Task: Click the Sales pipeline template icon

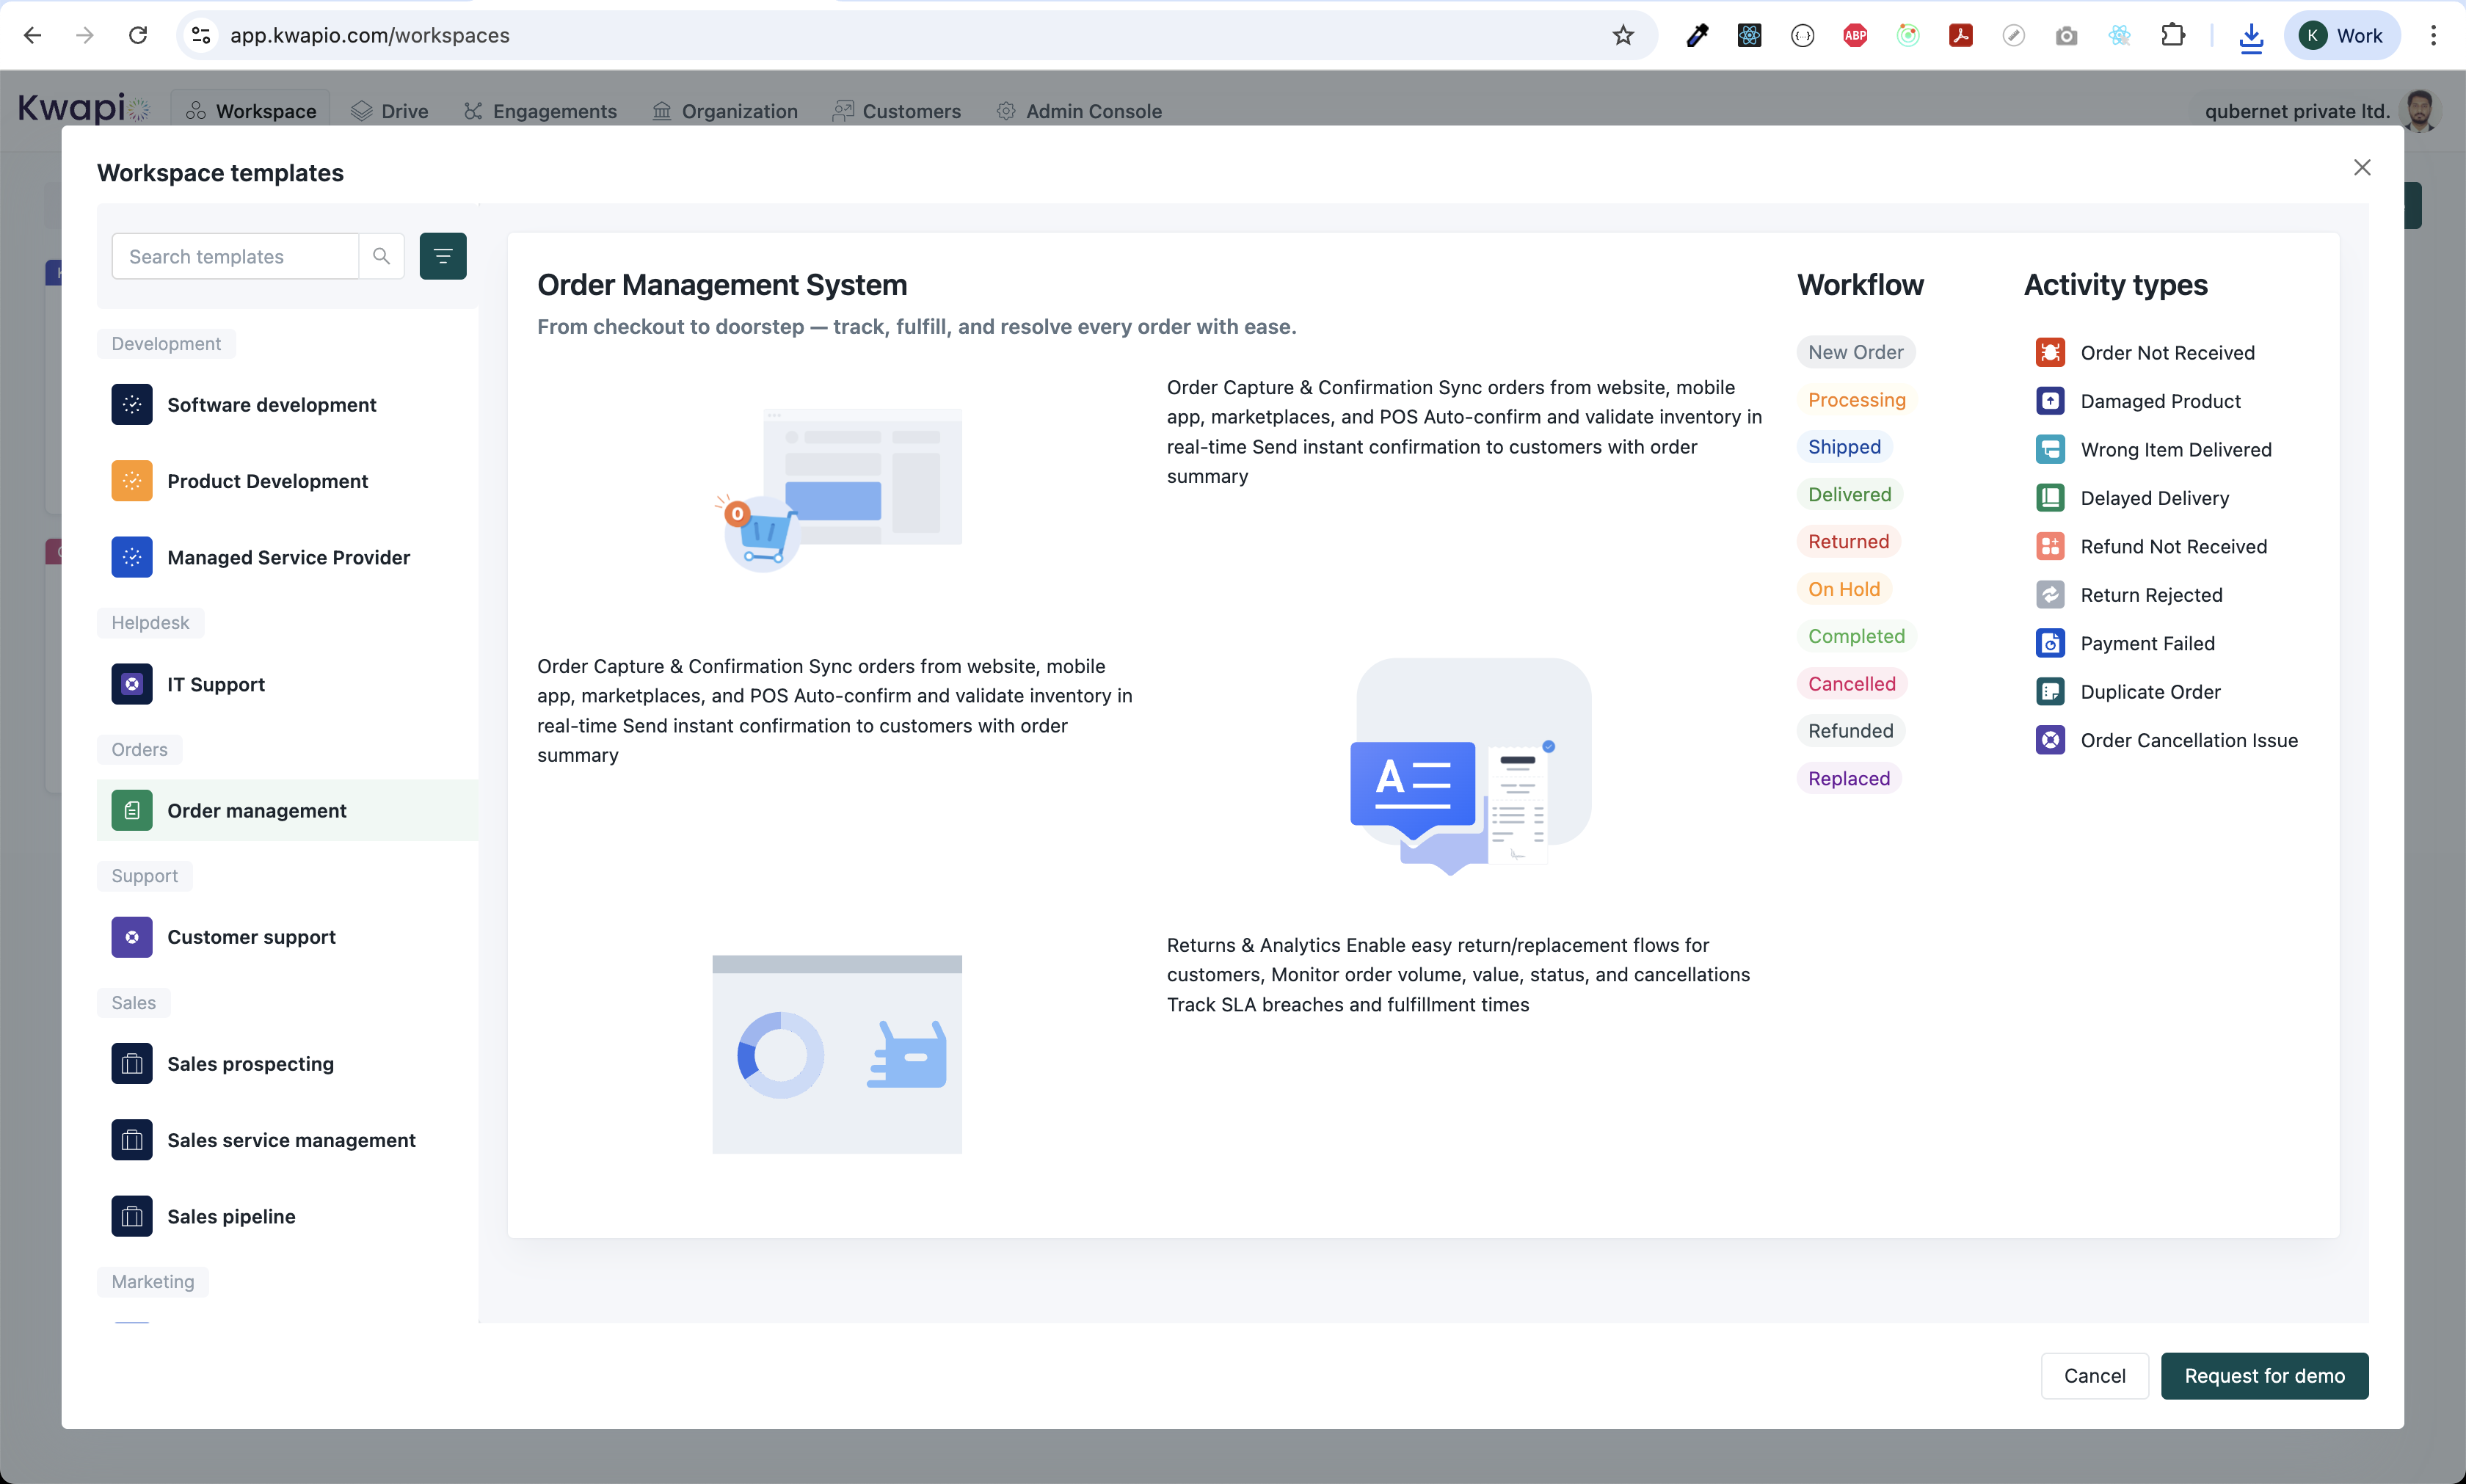Action: [x=132, y=1217]
